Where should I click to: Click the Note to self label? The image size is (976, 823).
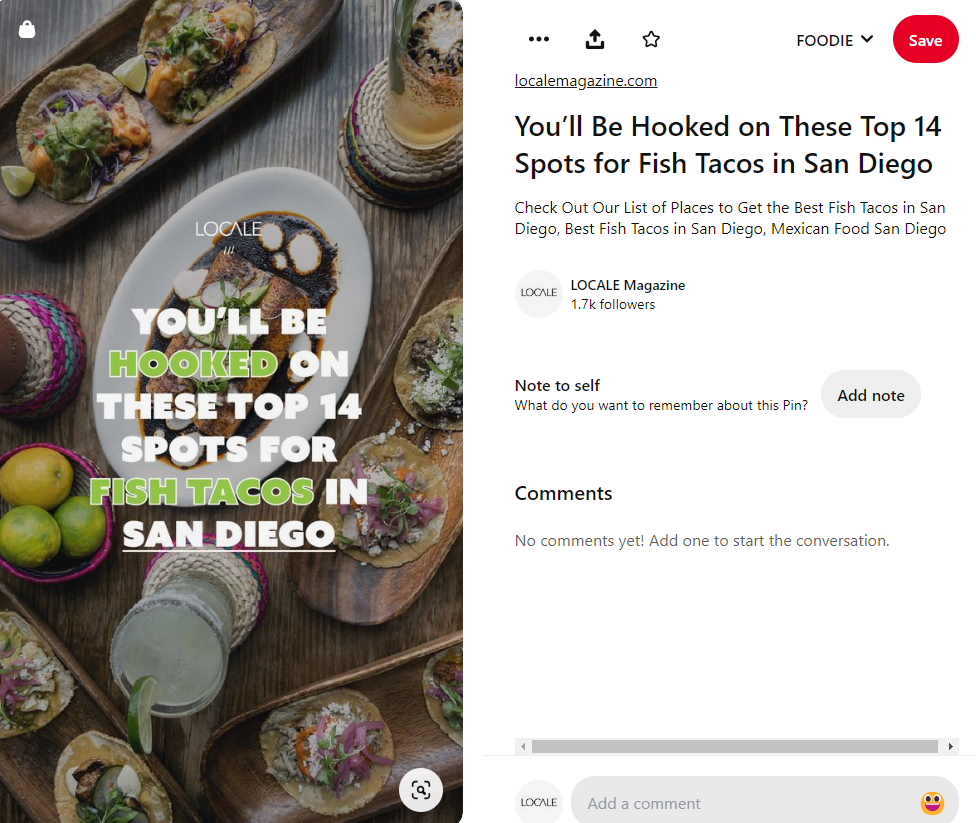(x=557, y=385)
